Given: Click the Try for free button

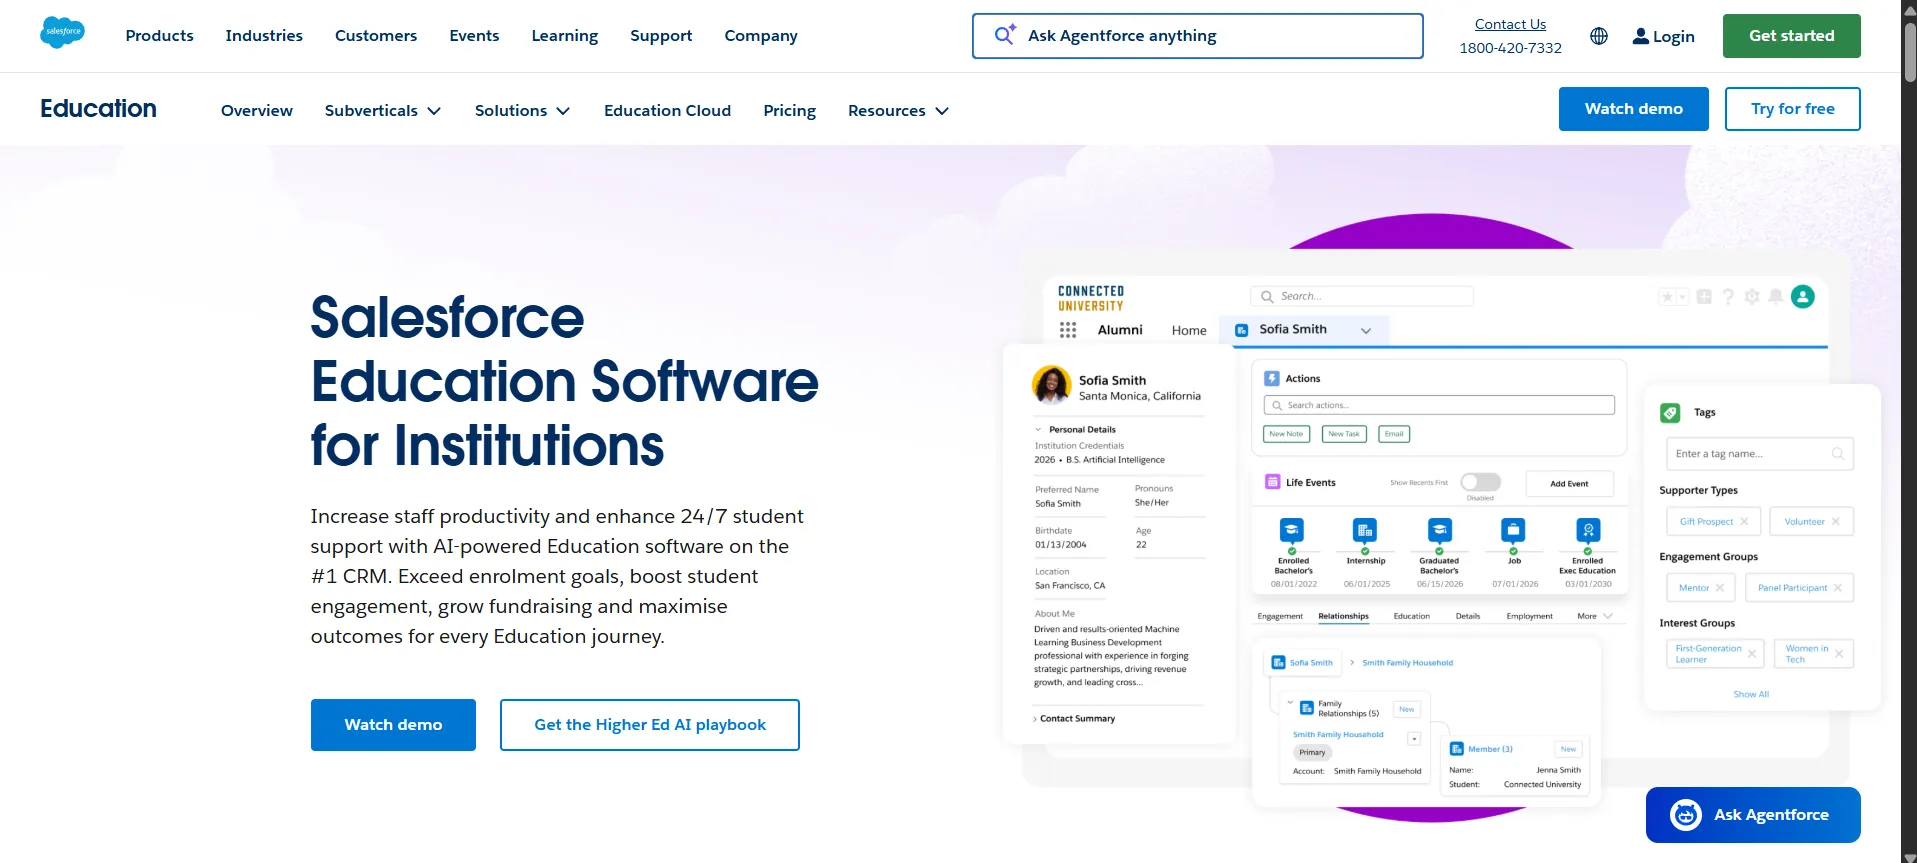Looking at the screenshot, I should (1792, 109).
